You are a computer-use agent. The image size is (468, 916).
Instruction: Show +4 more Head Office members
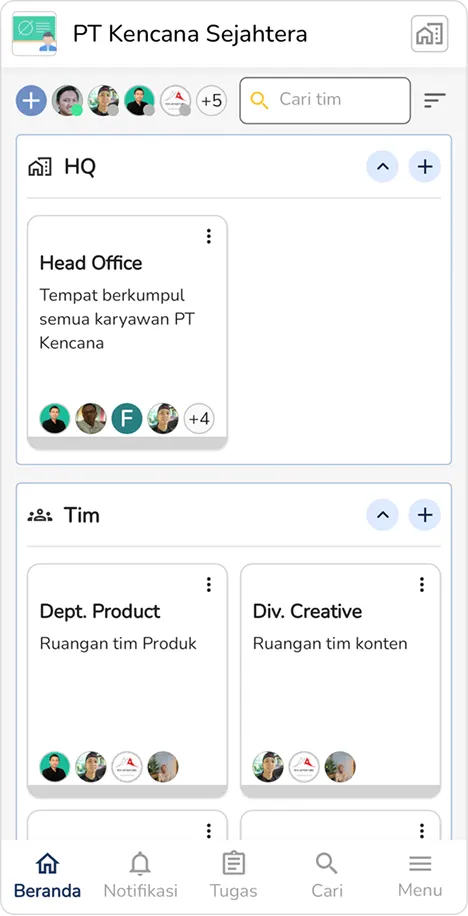(x=199, y=419)
